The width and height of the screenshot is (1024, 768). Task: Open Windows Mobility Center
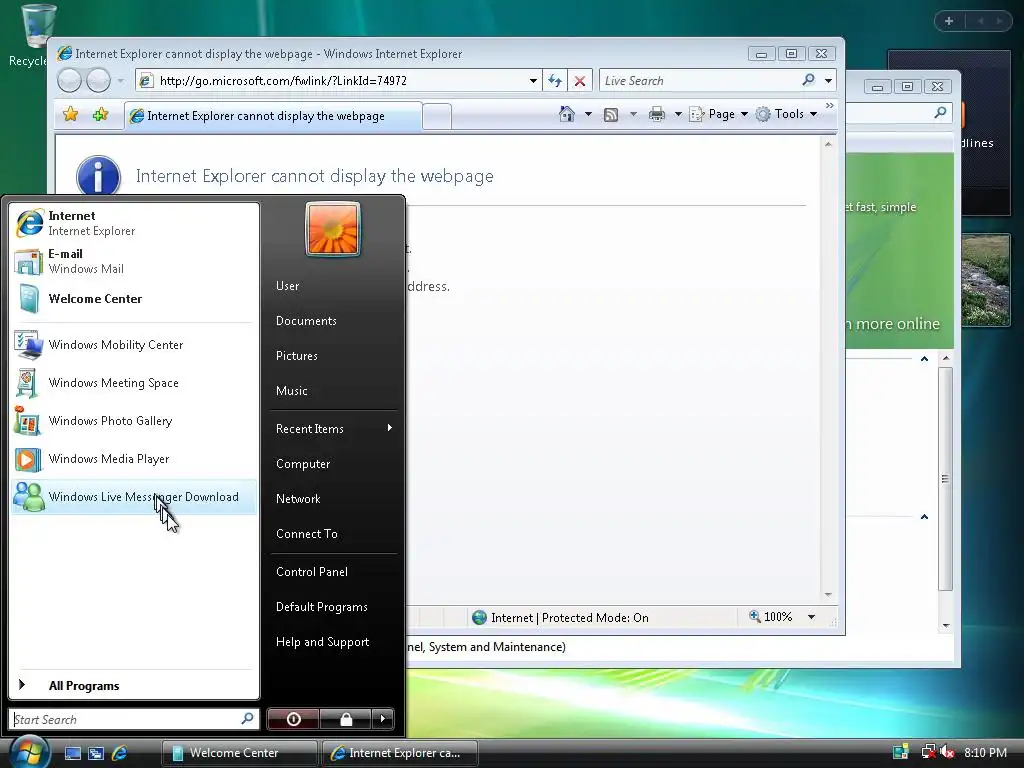tap(134, 345)
